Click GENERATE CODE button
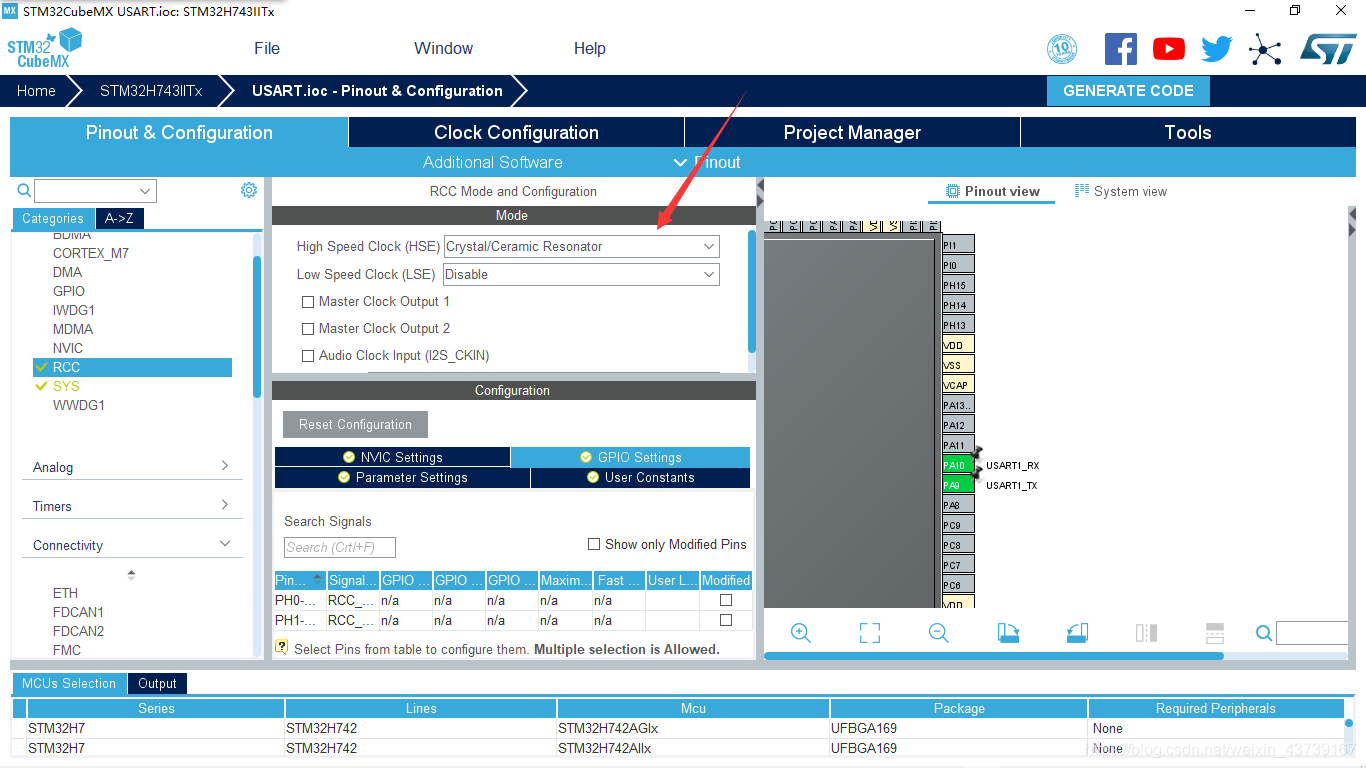This screenshot has width=1366, height=768. [x=1128, y=90]
